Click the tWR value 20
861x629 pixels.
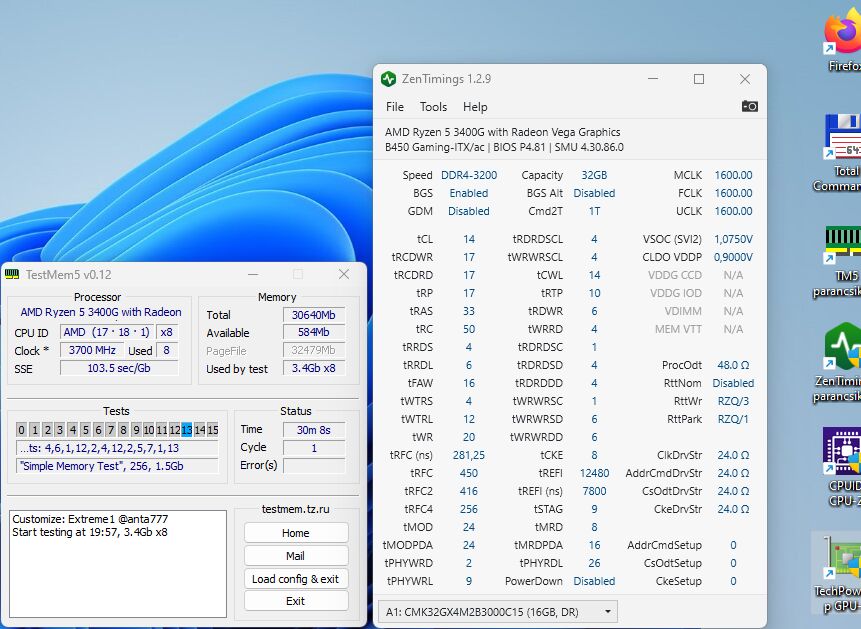coord(469,437)
